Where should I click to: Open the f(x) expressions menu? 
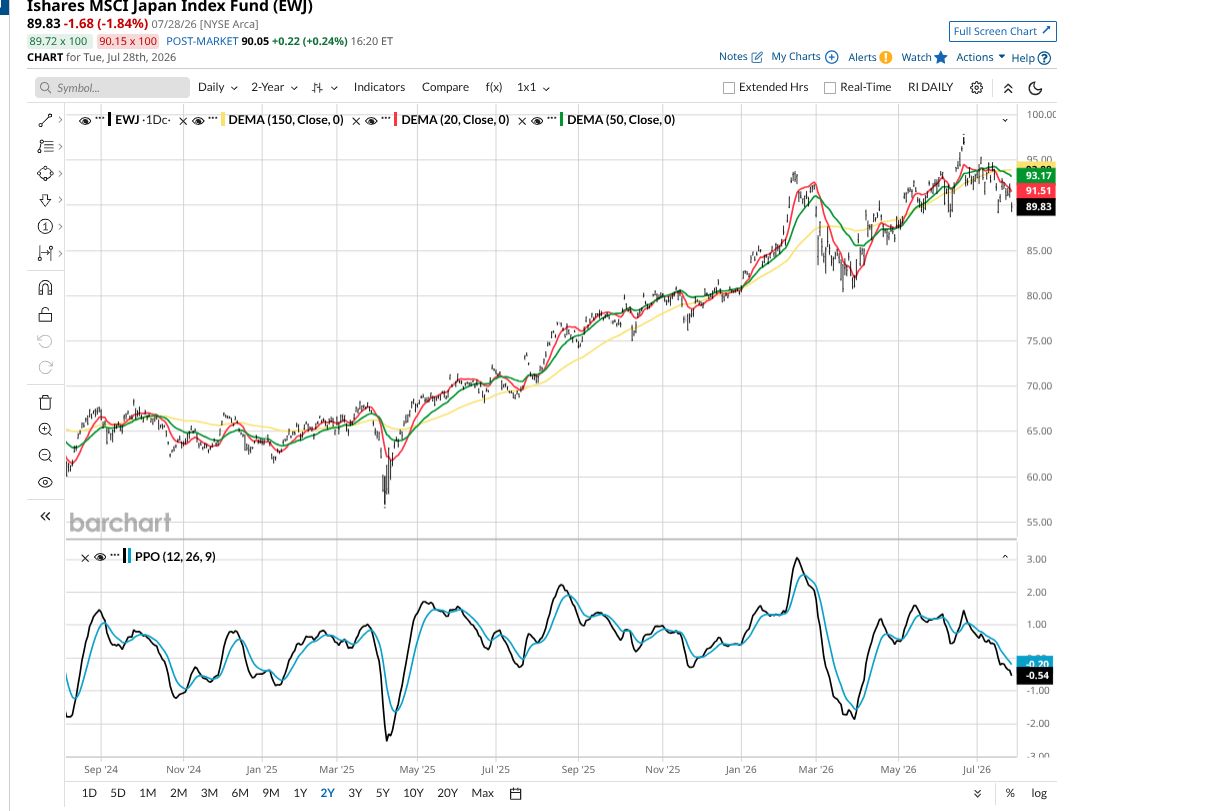pos(493,87)
